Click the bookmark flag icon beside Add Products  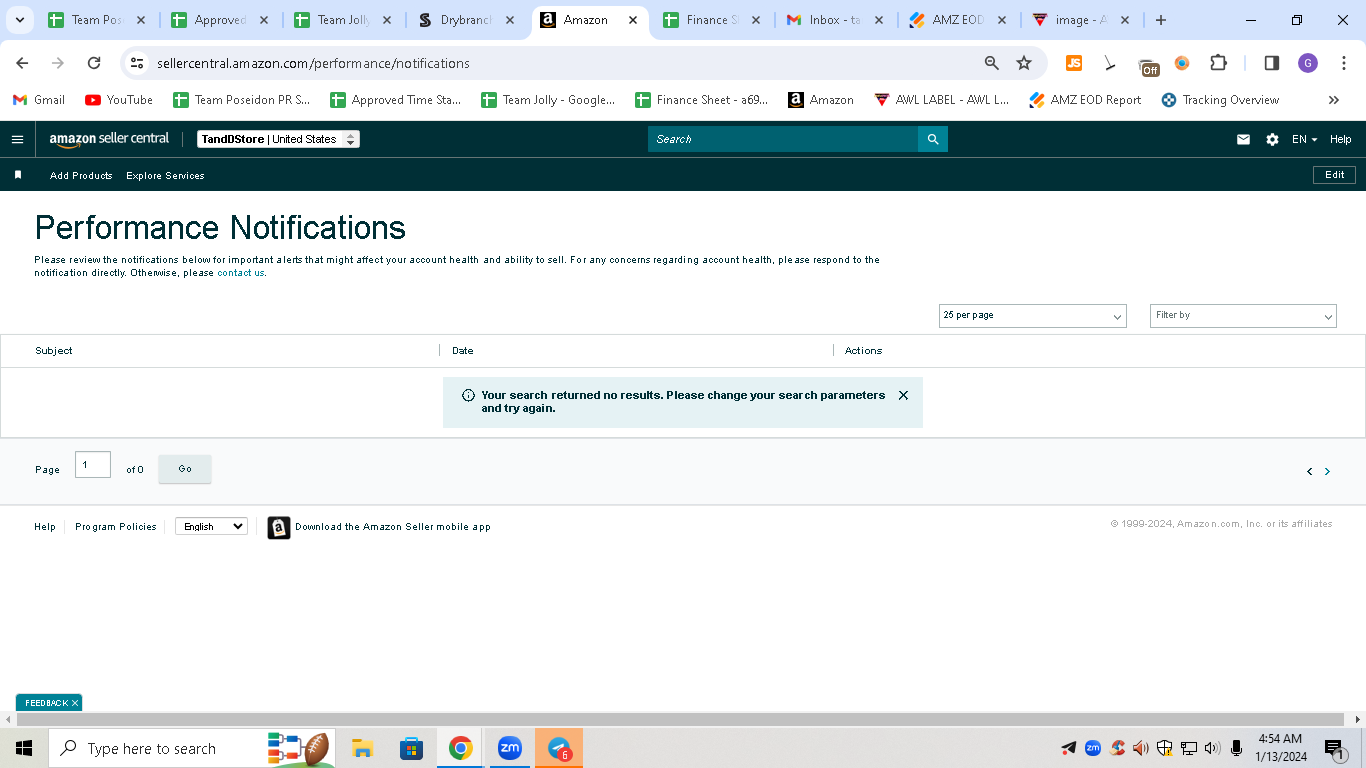(x=18, y=175)
